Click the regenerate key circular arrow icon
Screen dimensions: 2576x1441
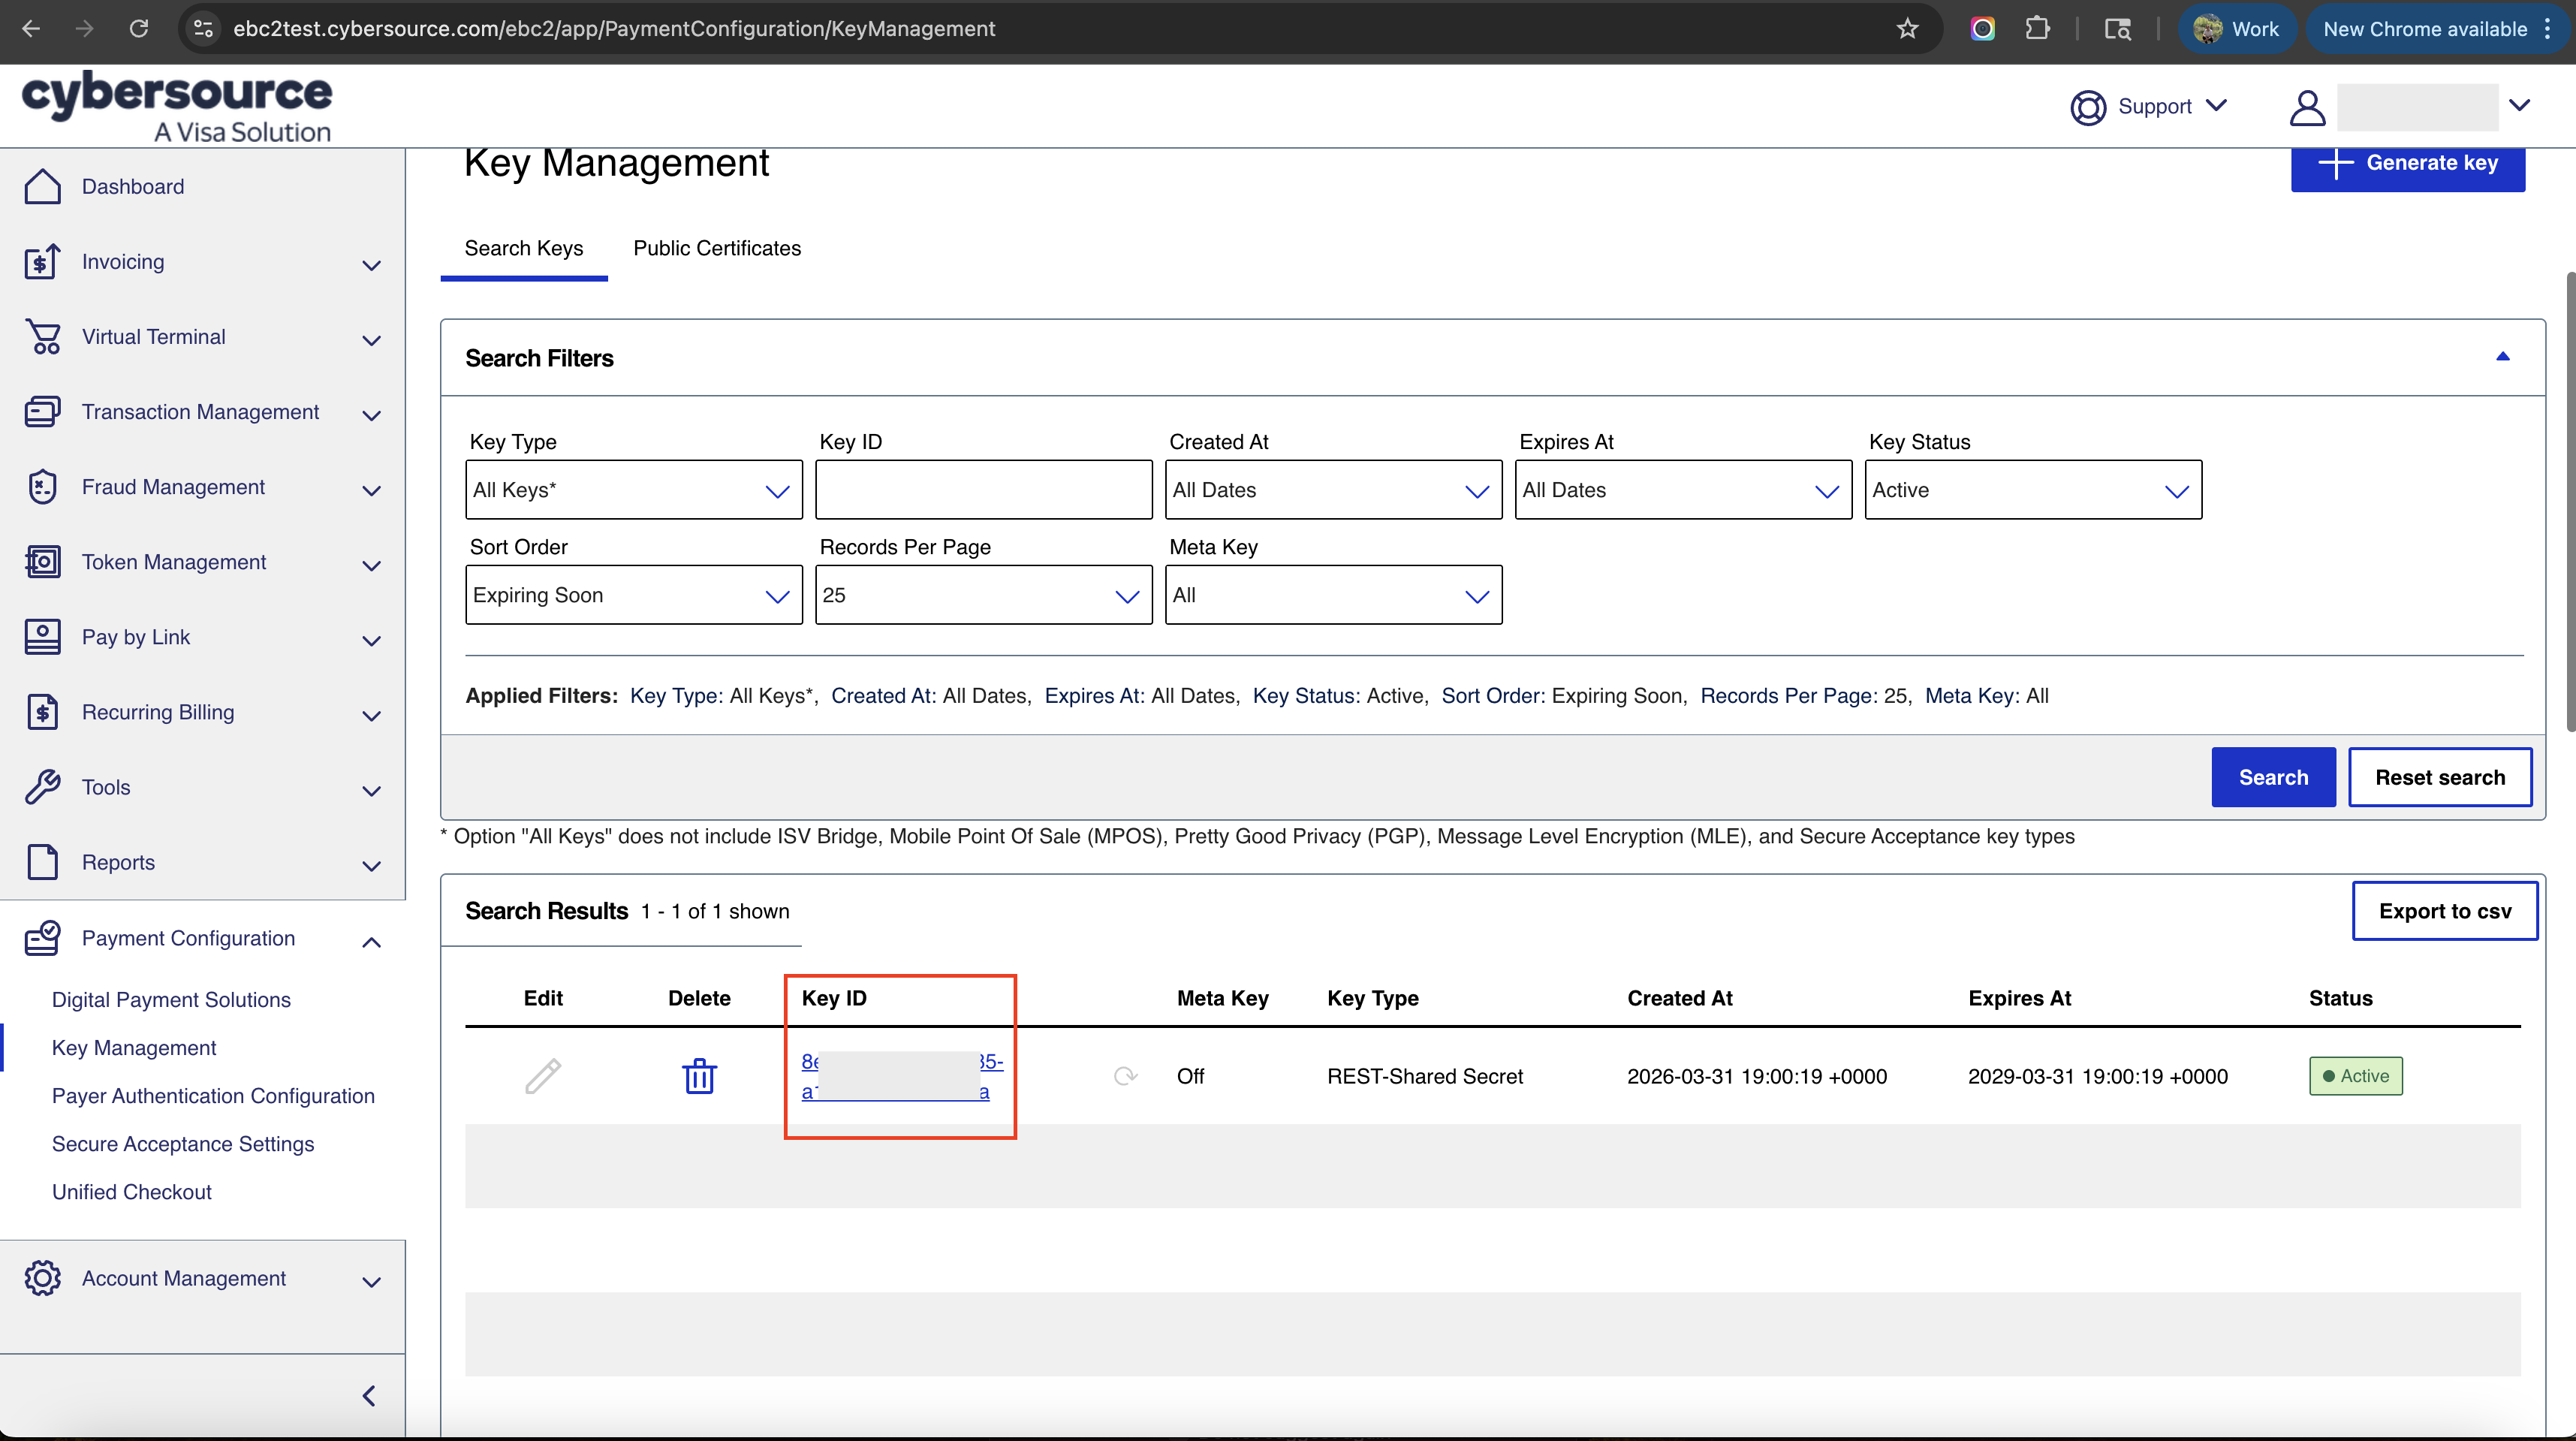point(1125,1076)
